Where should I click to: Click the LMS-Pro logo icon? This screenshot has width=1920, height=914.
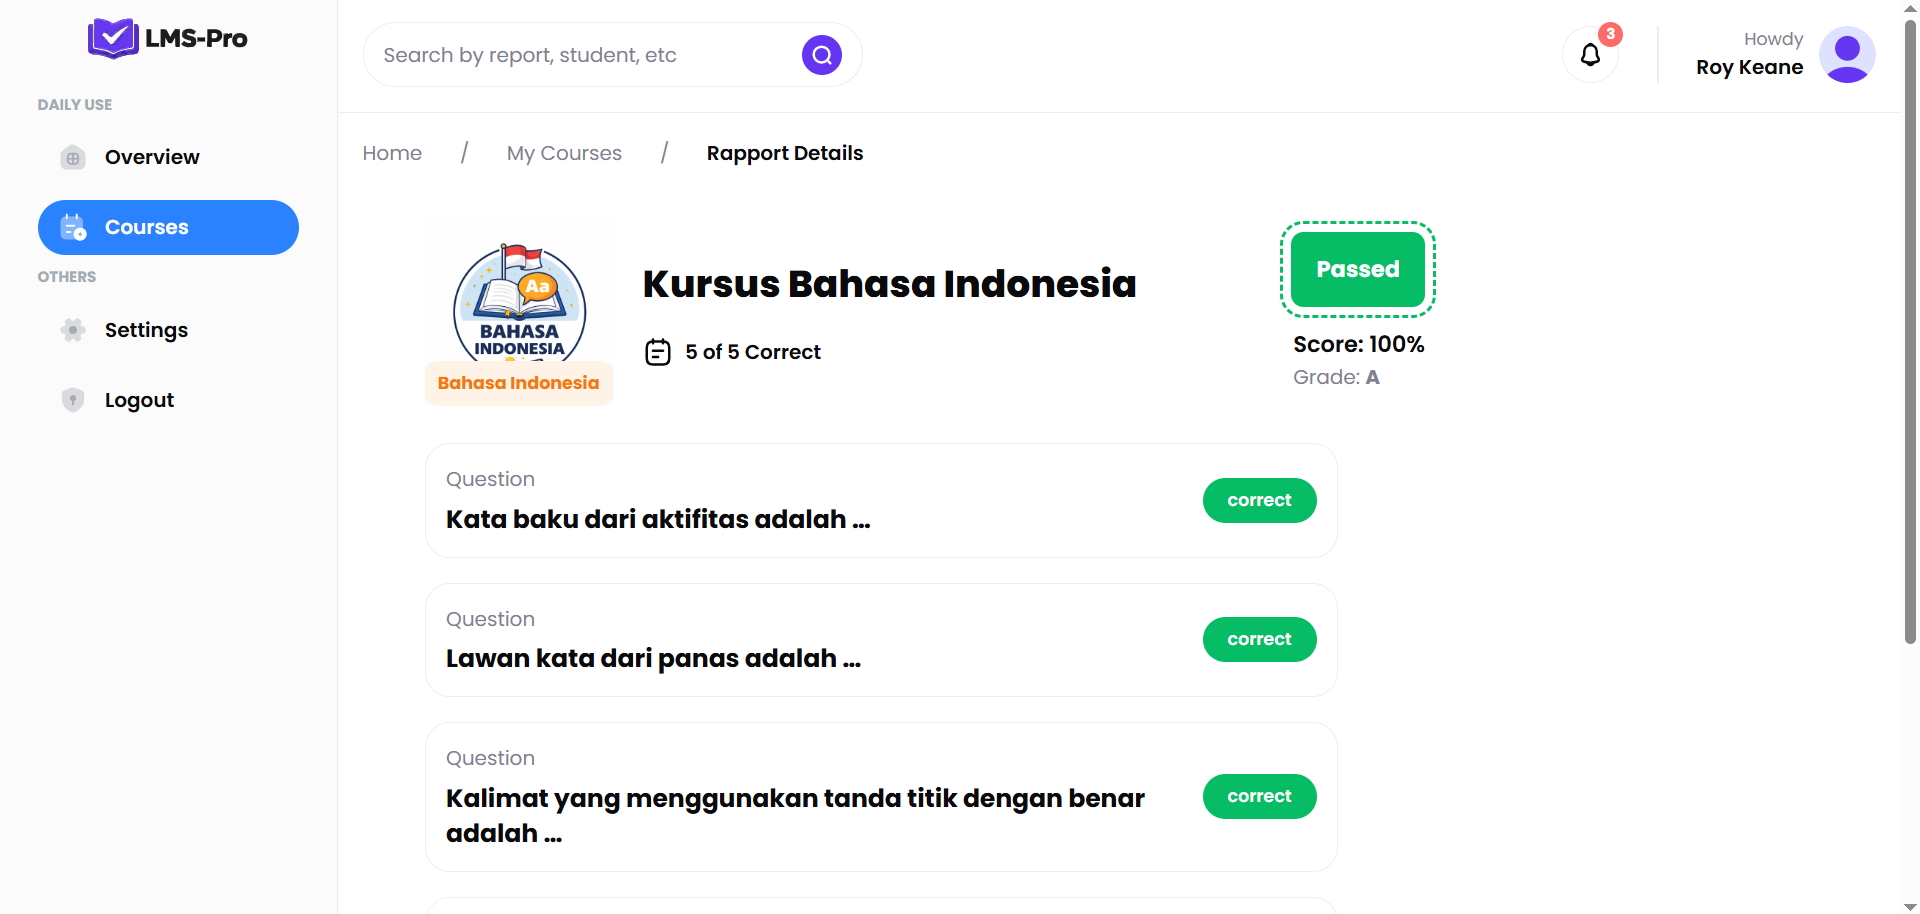point(113,38)
